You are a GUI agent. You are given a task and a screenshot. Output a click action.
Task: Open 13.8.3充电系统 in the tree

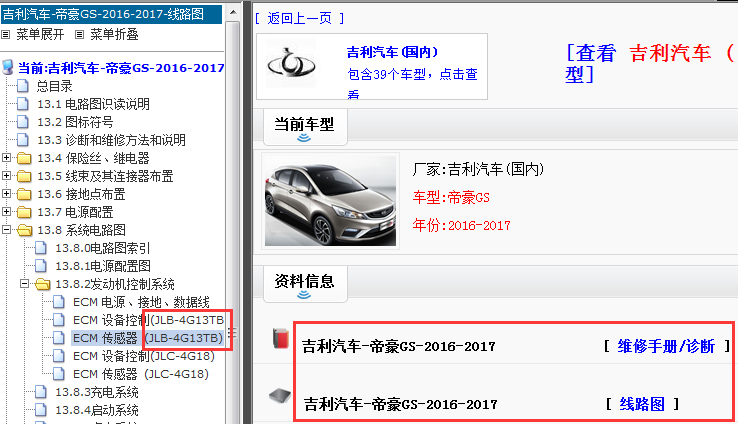[96, 392]
